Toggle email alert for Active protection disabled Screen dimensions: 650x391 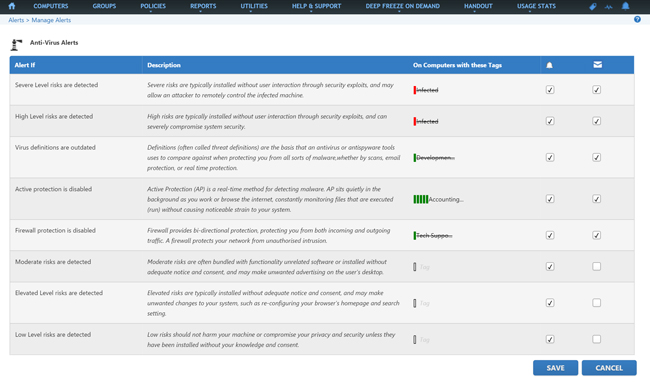pyautogui.click(x=596, y=199)
